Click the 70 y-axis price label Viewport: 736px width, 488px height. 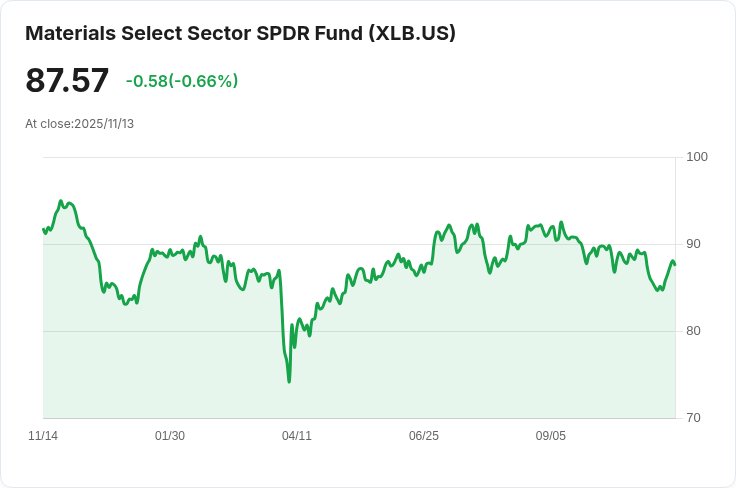[693, 418]
